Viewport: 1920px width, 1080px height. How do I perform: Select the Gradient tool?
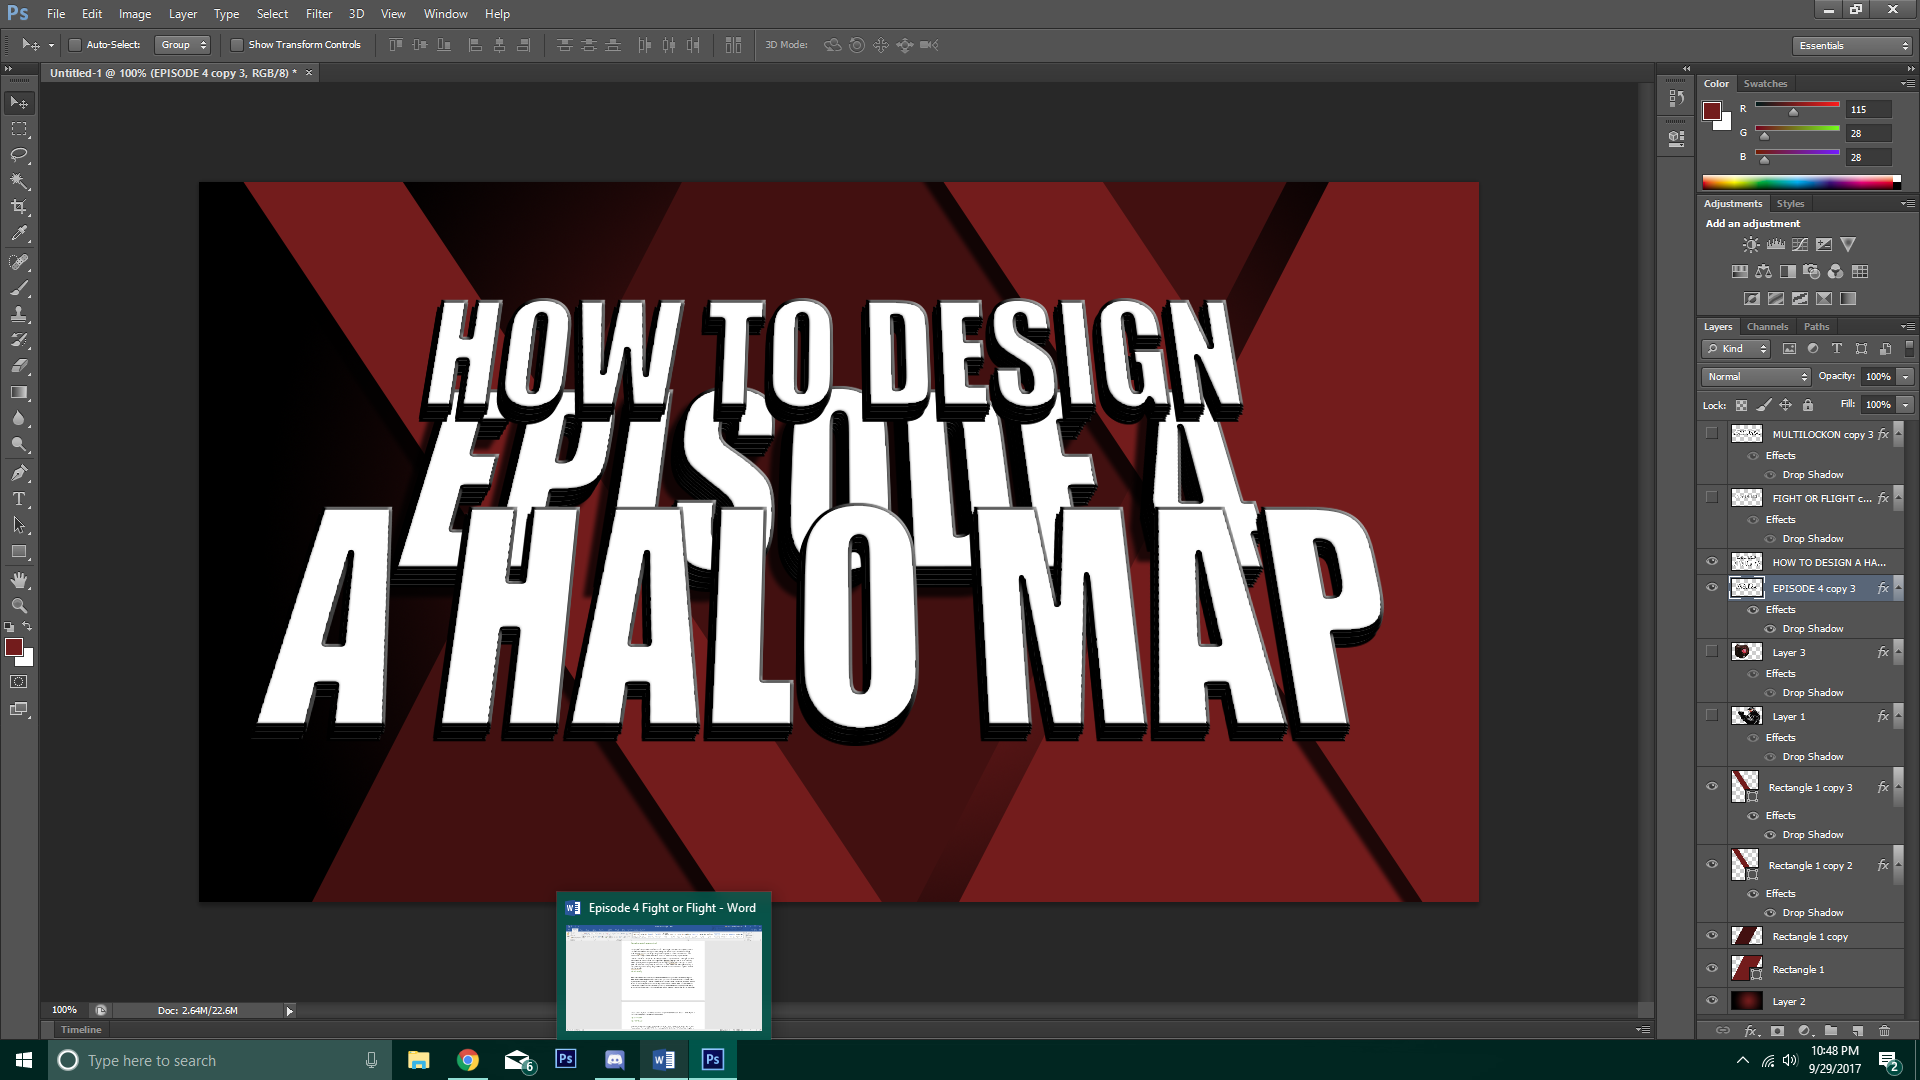click(x=19, y=392)
